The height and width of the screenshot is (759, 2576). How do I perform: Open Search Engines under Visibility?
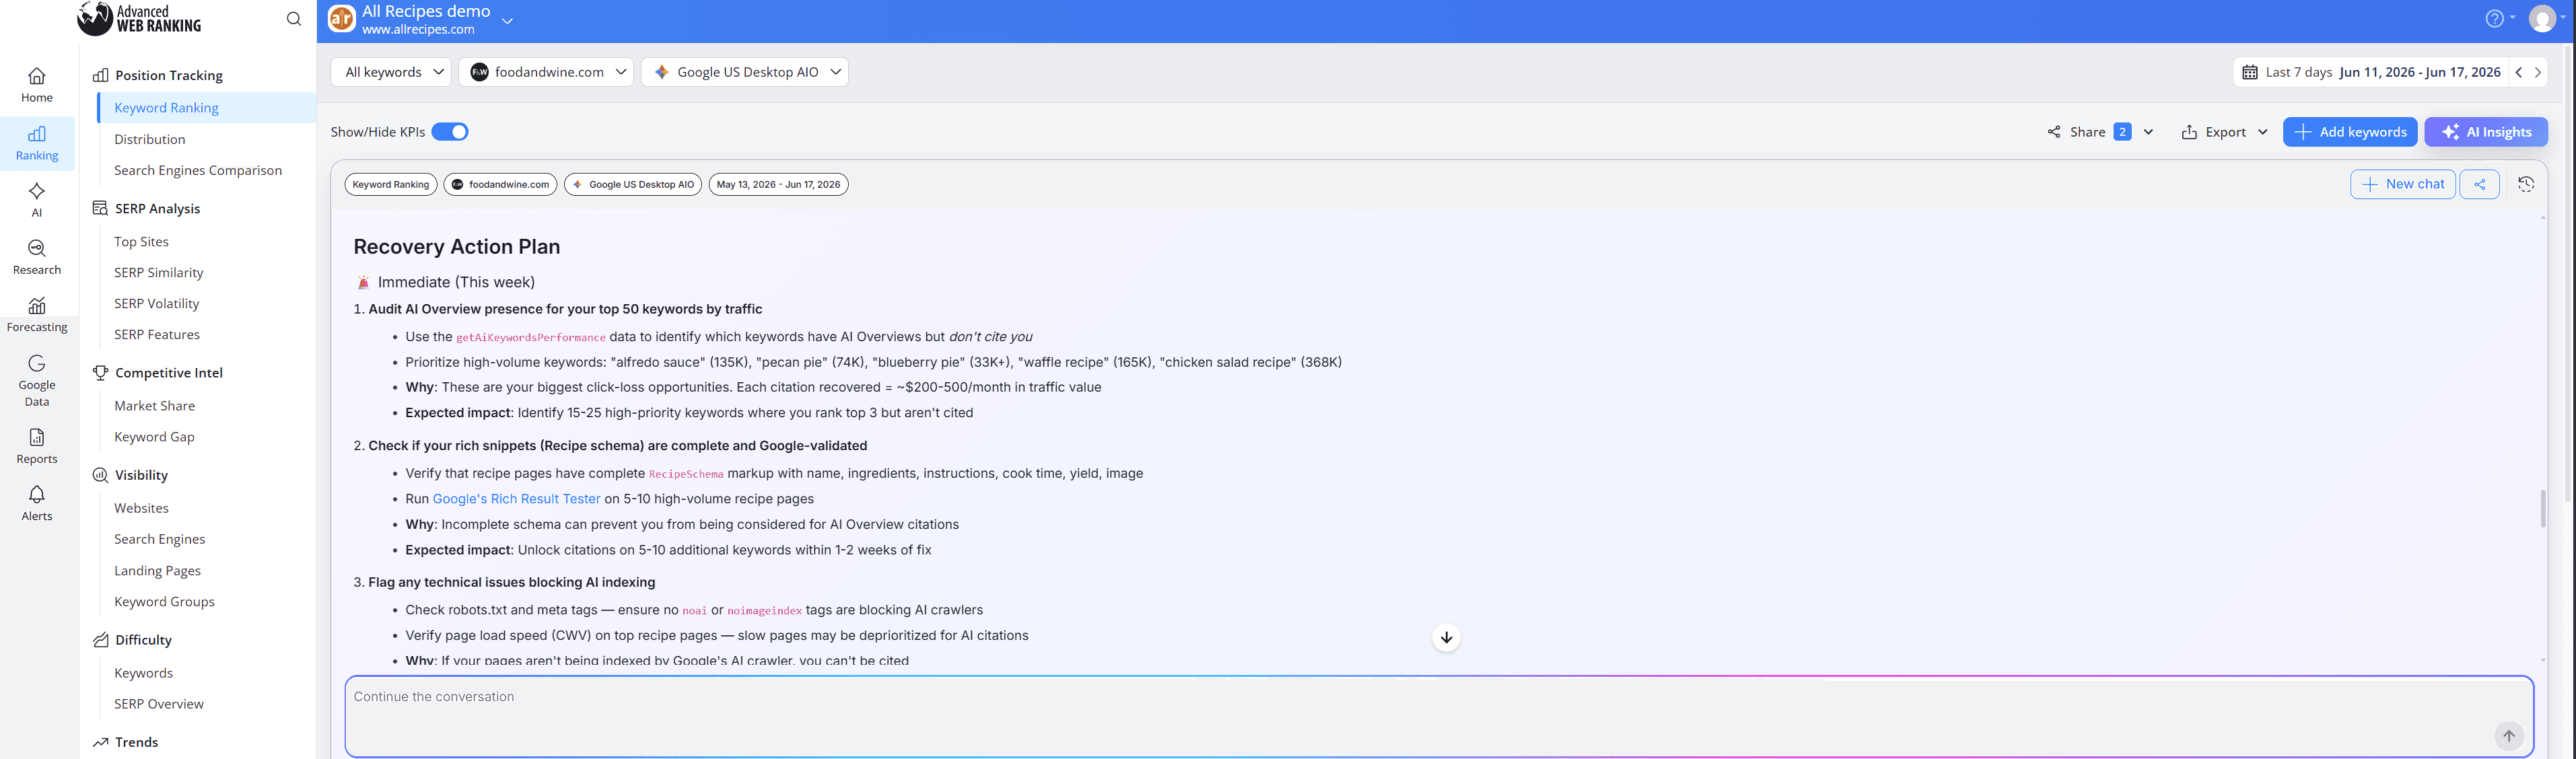pos(159,539)
